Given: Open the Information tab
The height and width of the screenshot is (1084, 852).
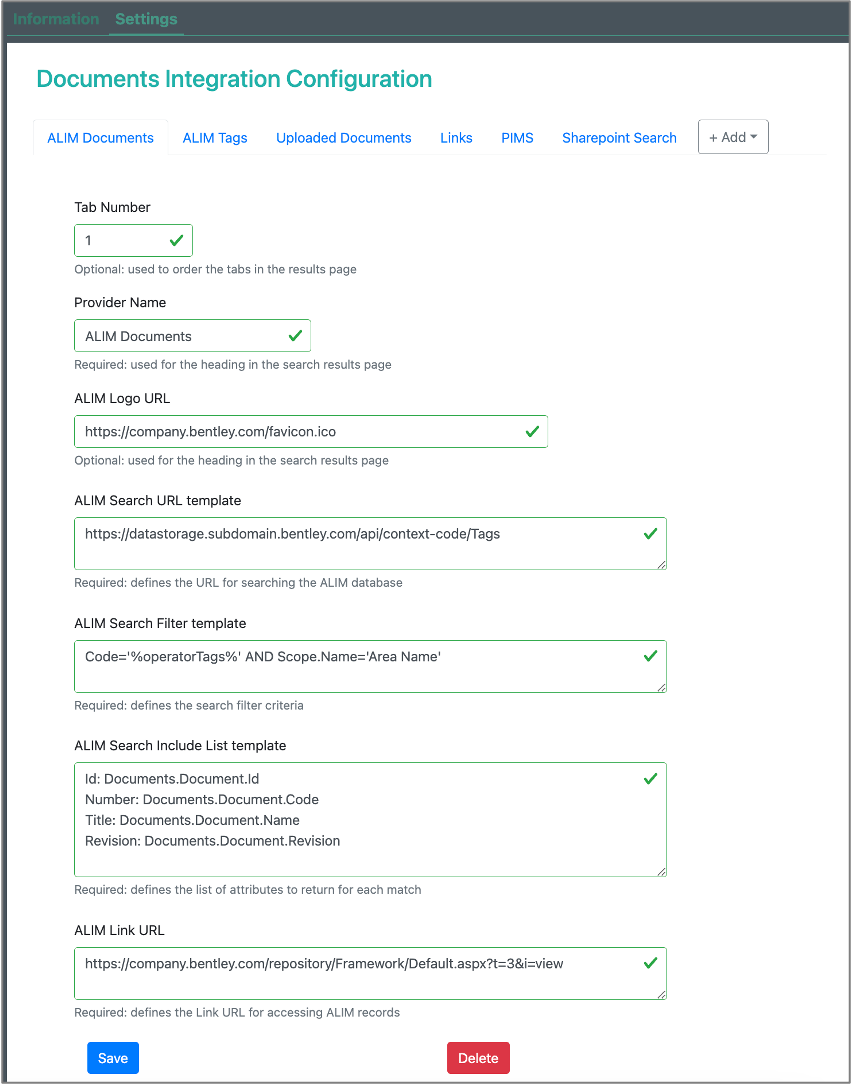Looking at the screenshot, I should pos(56,19).
